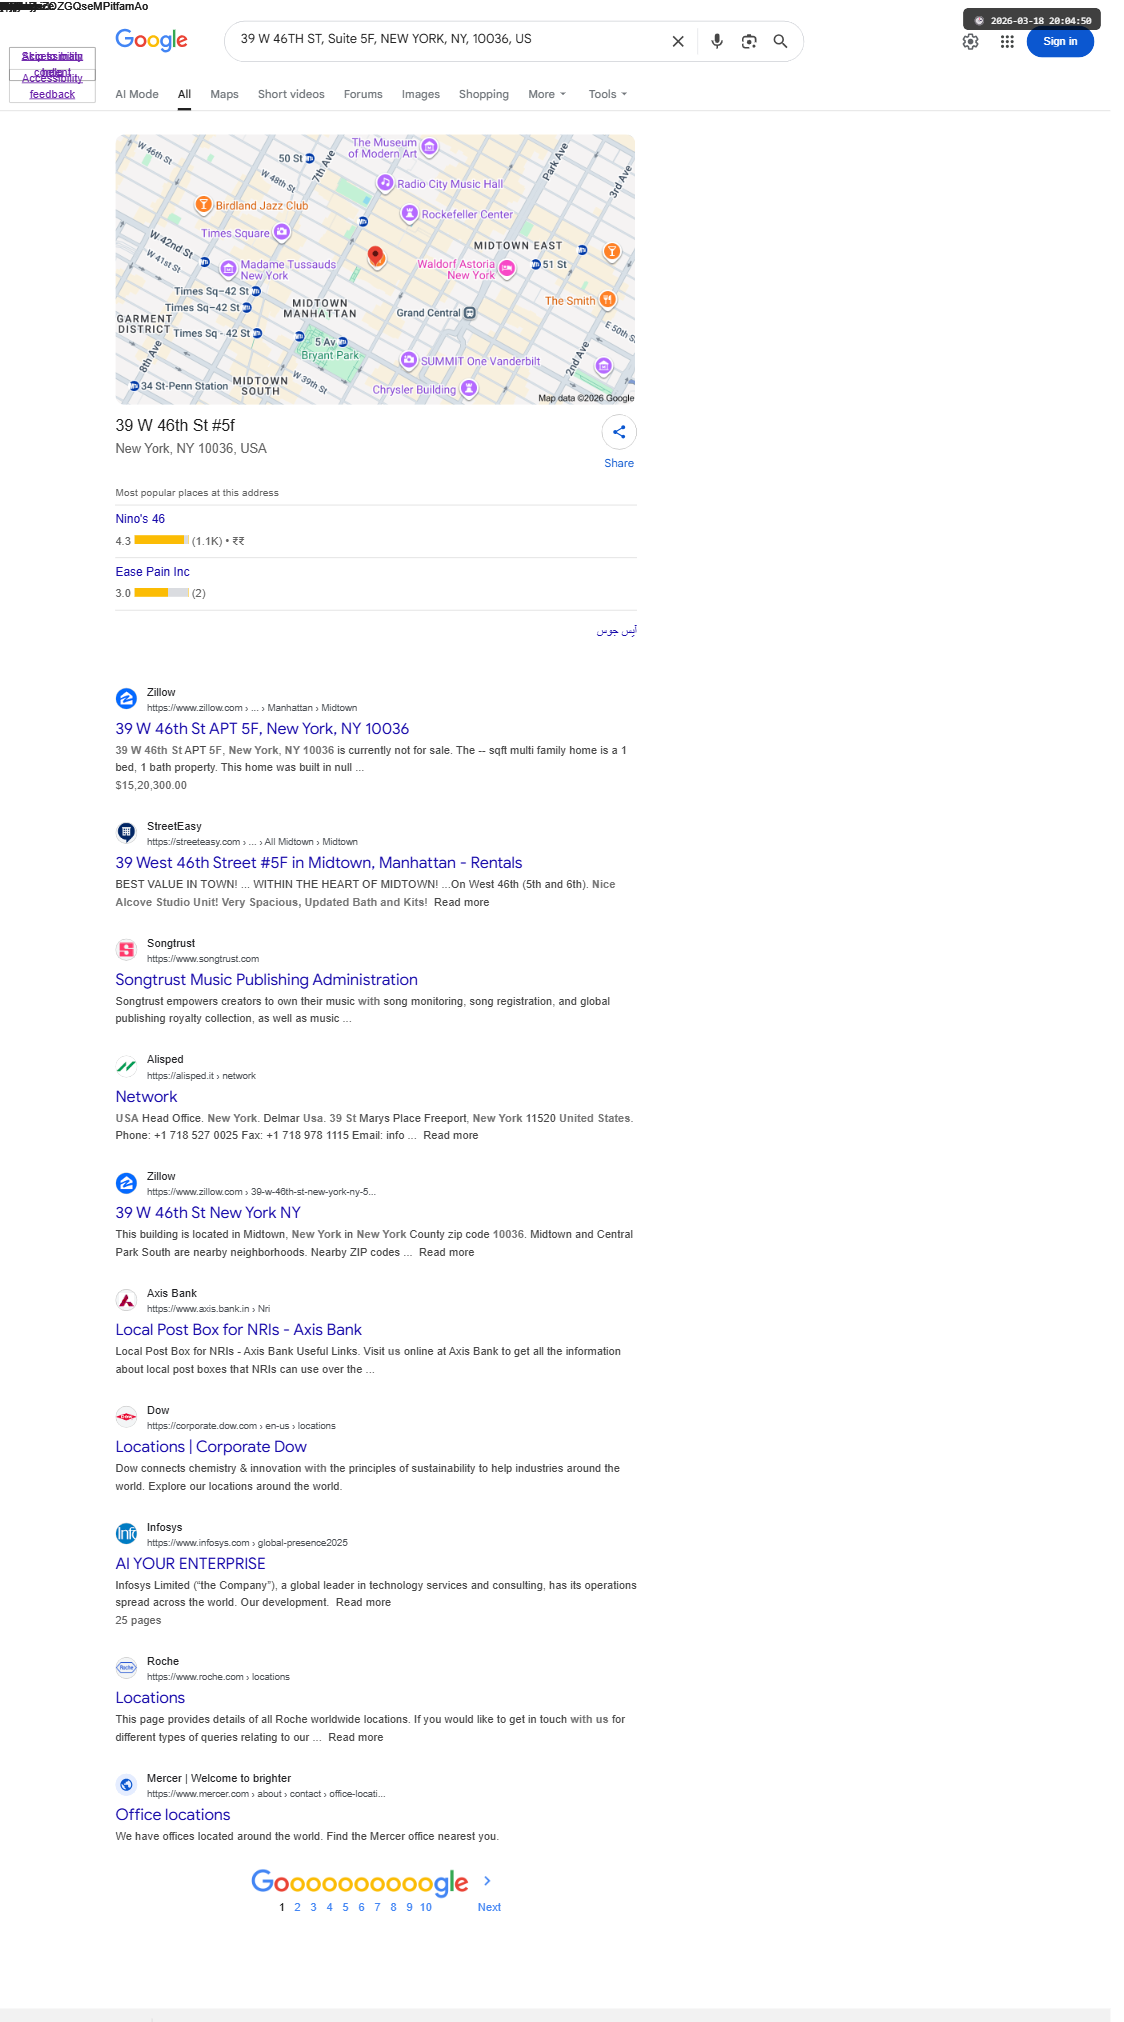Select Madame Tussauds New York map marker
The image size is (1124, 2022).
[x=228, y=268]
